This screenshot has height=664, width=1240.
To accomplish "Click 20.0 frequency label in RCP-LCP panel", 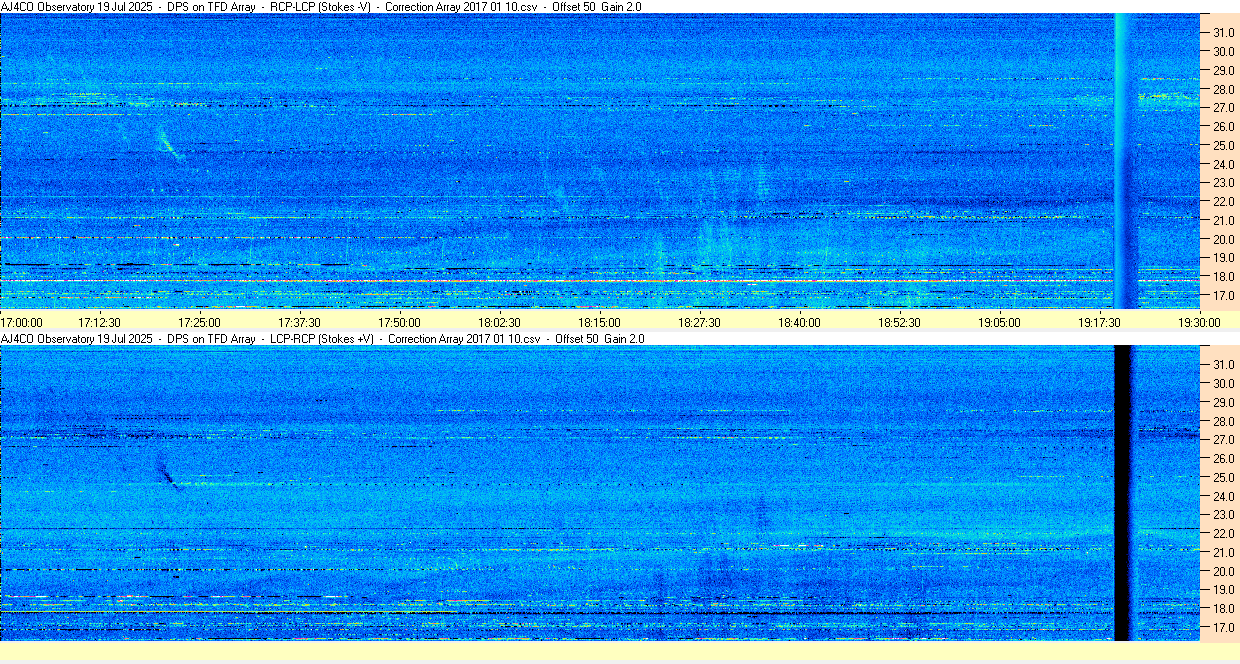I will [1224, 240].
